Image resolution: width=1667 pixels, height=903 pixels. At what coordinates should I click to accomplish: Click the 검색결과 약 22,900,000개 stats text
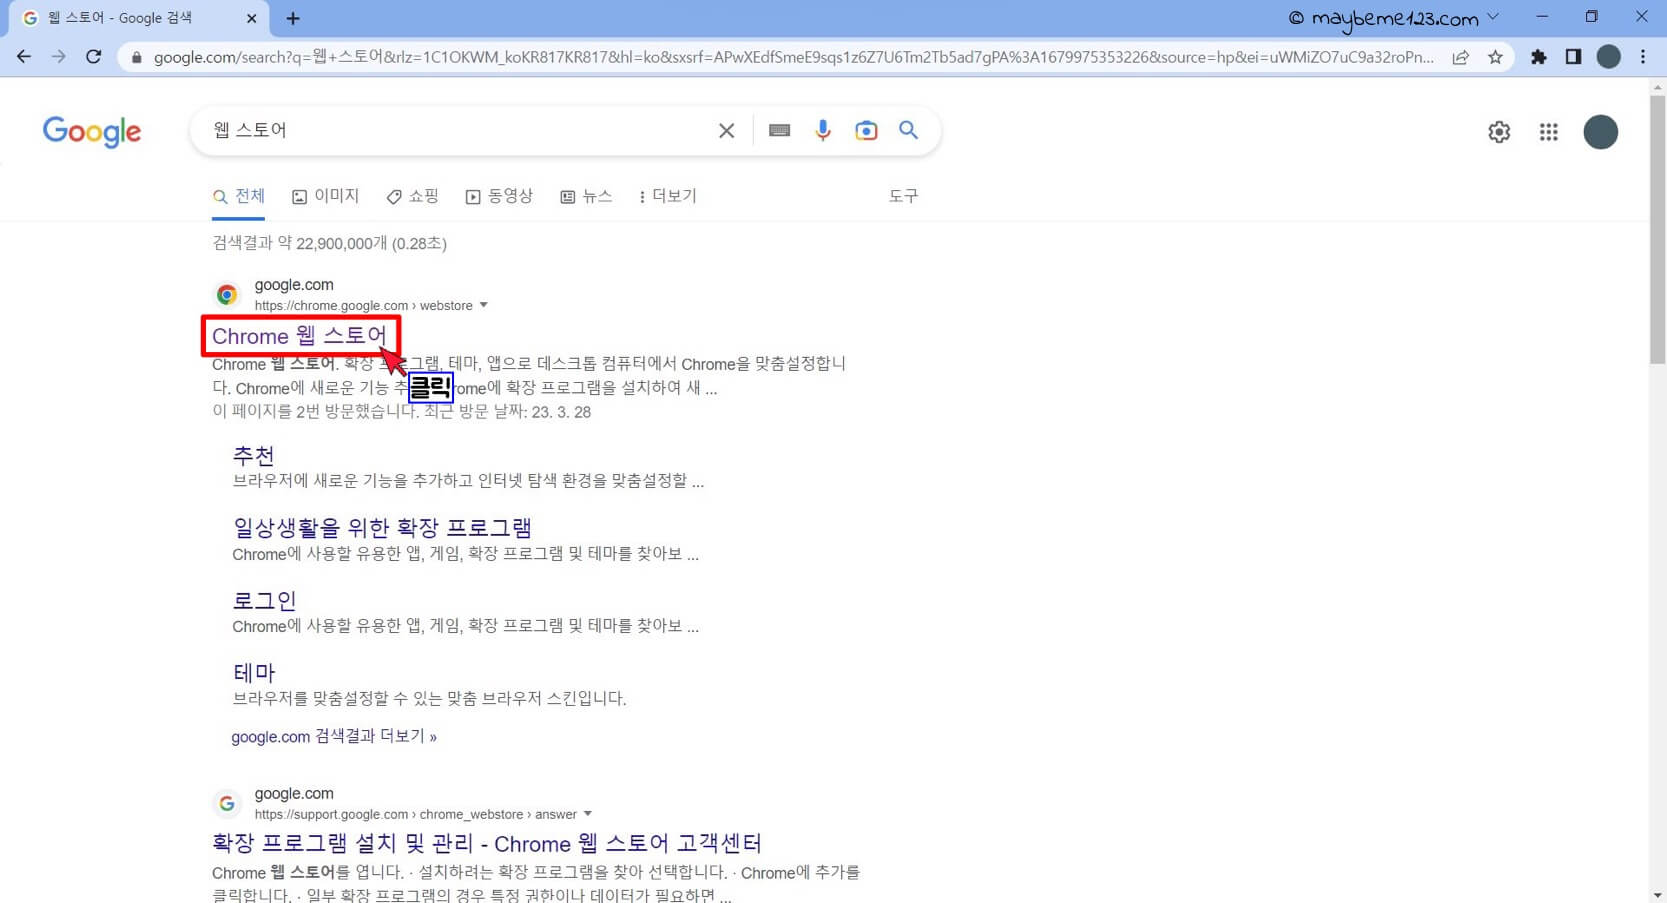(x=329, y=243)
